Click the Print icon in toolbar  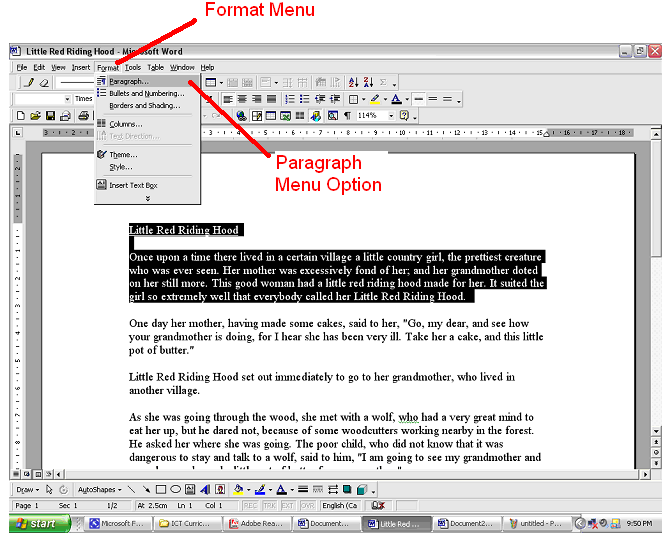click(x=84, y=115)
